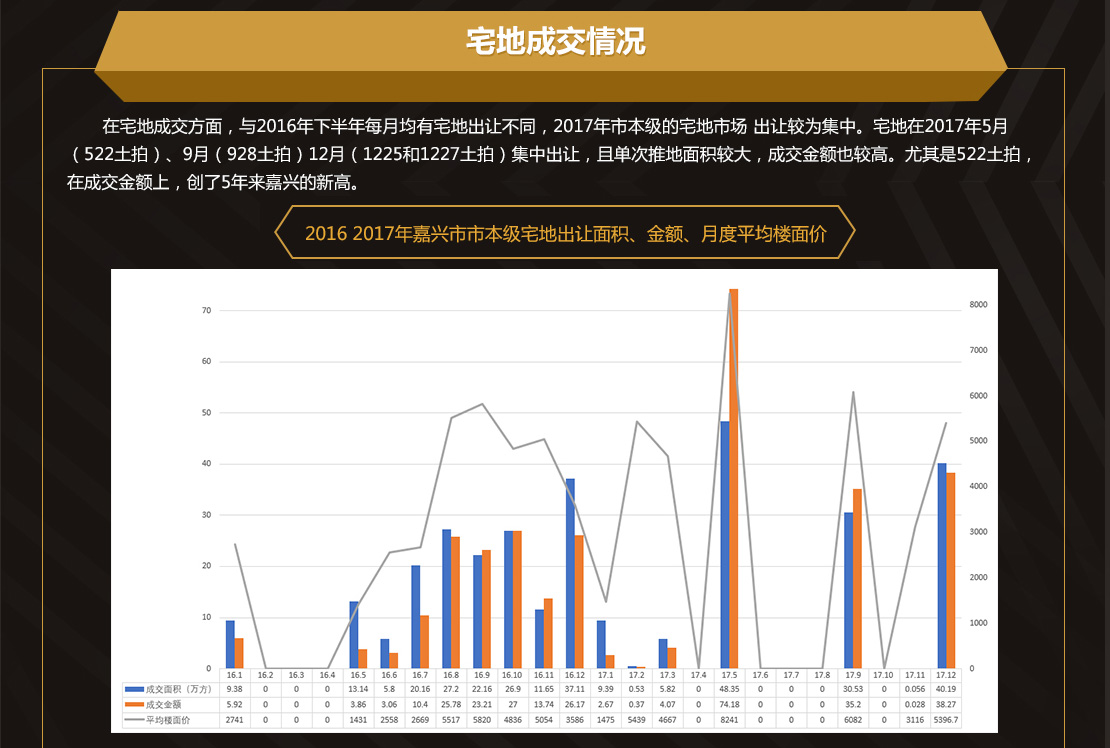Click the 40.19 area cell
This screenshot has width=1110, height=748.
946,689
